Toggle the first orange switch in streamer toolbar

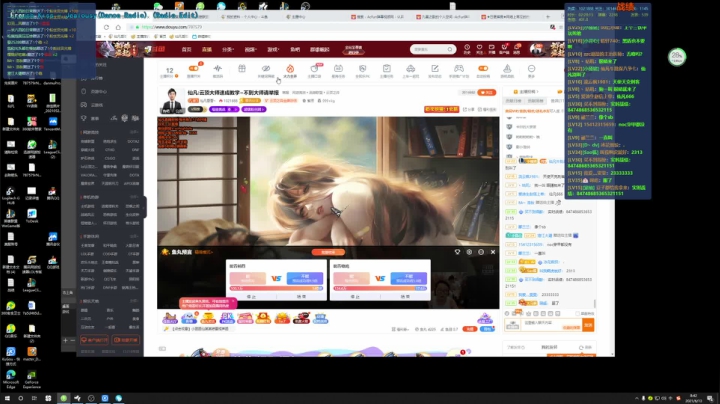(x=193, y=68)
